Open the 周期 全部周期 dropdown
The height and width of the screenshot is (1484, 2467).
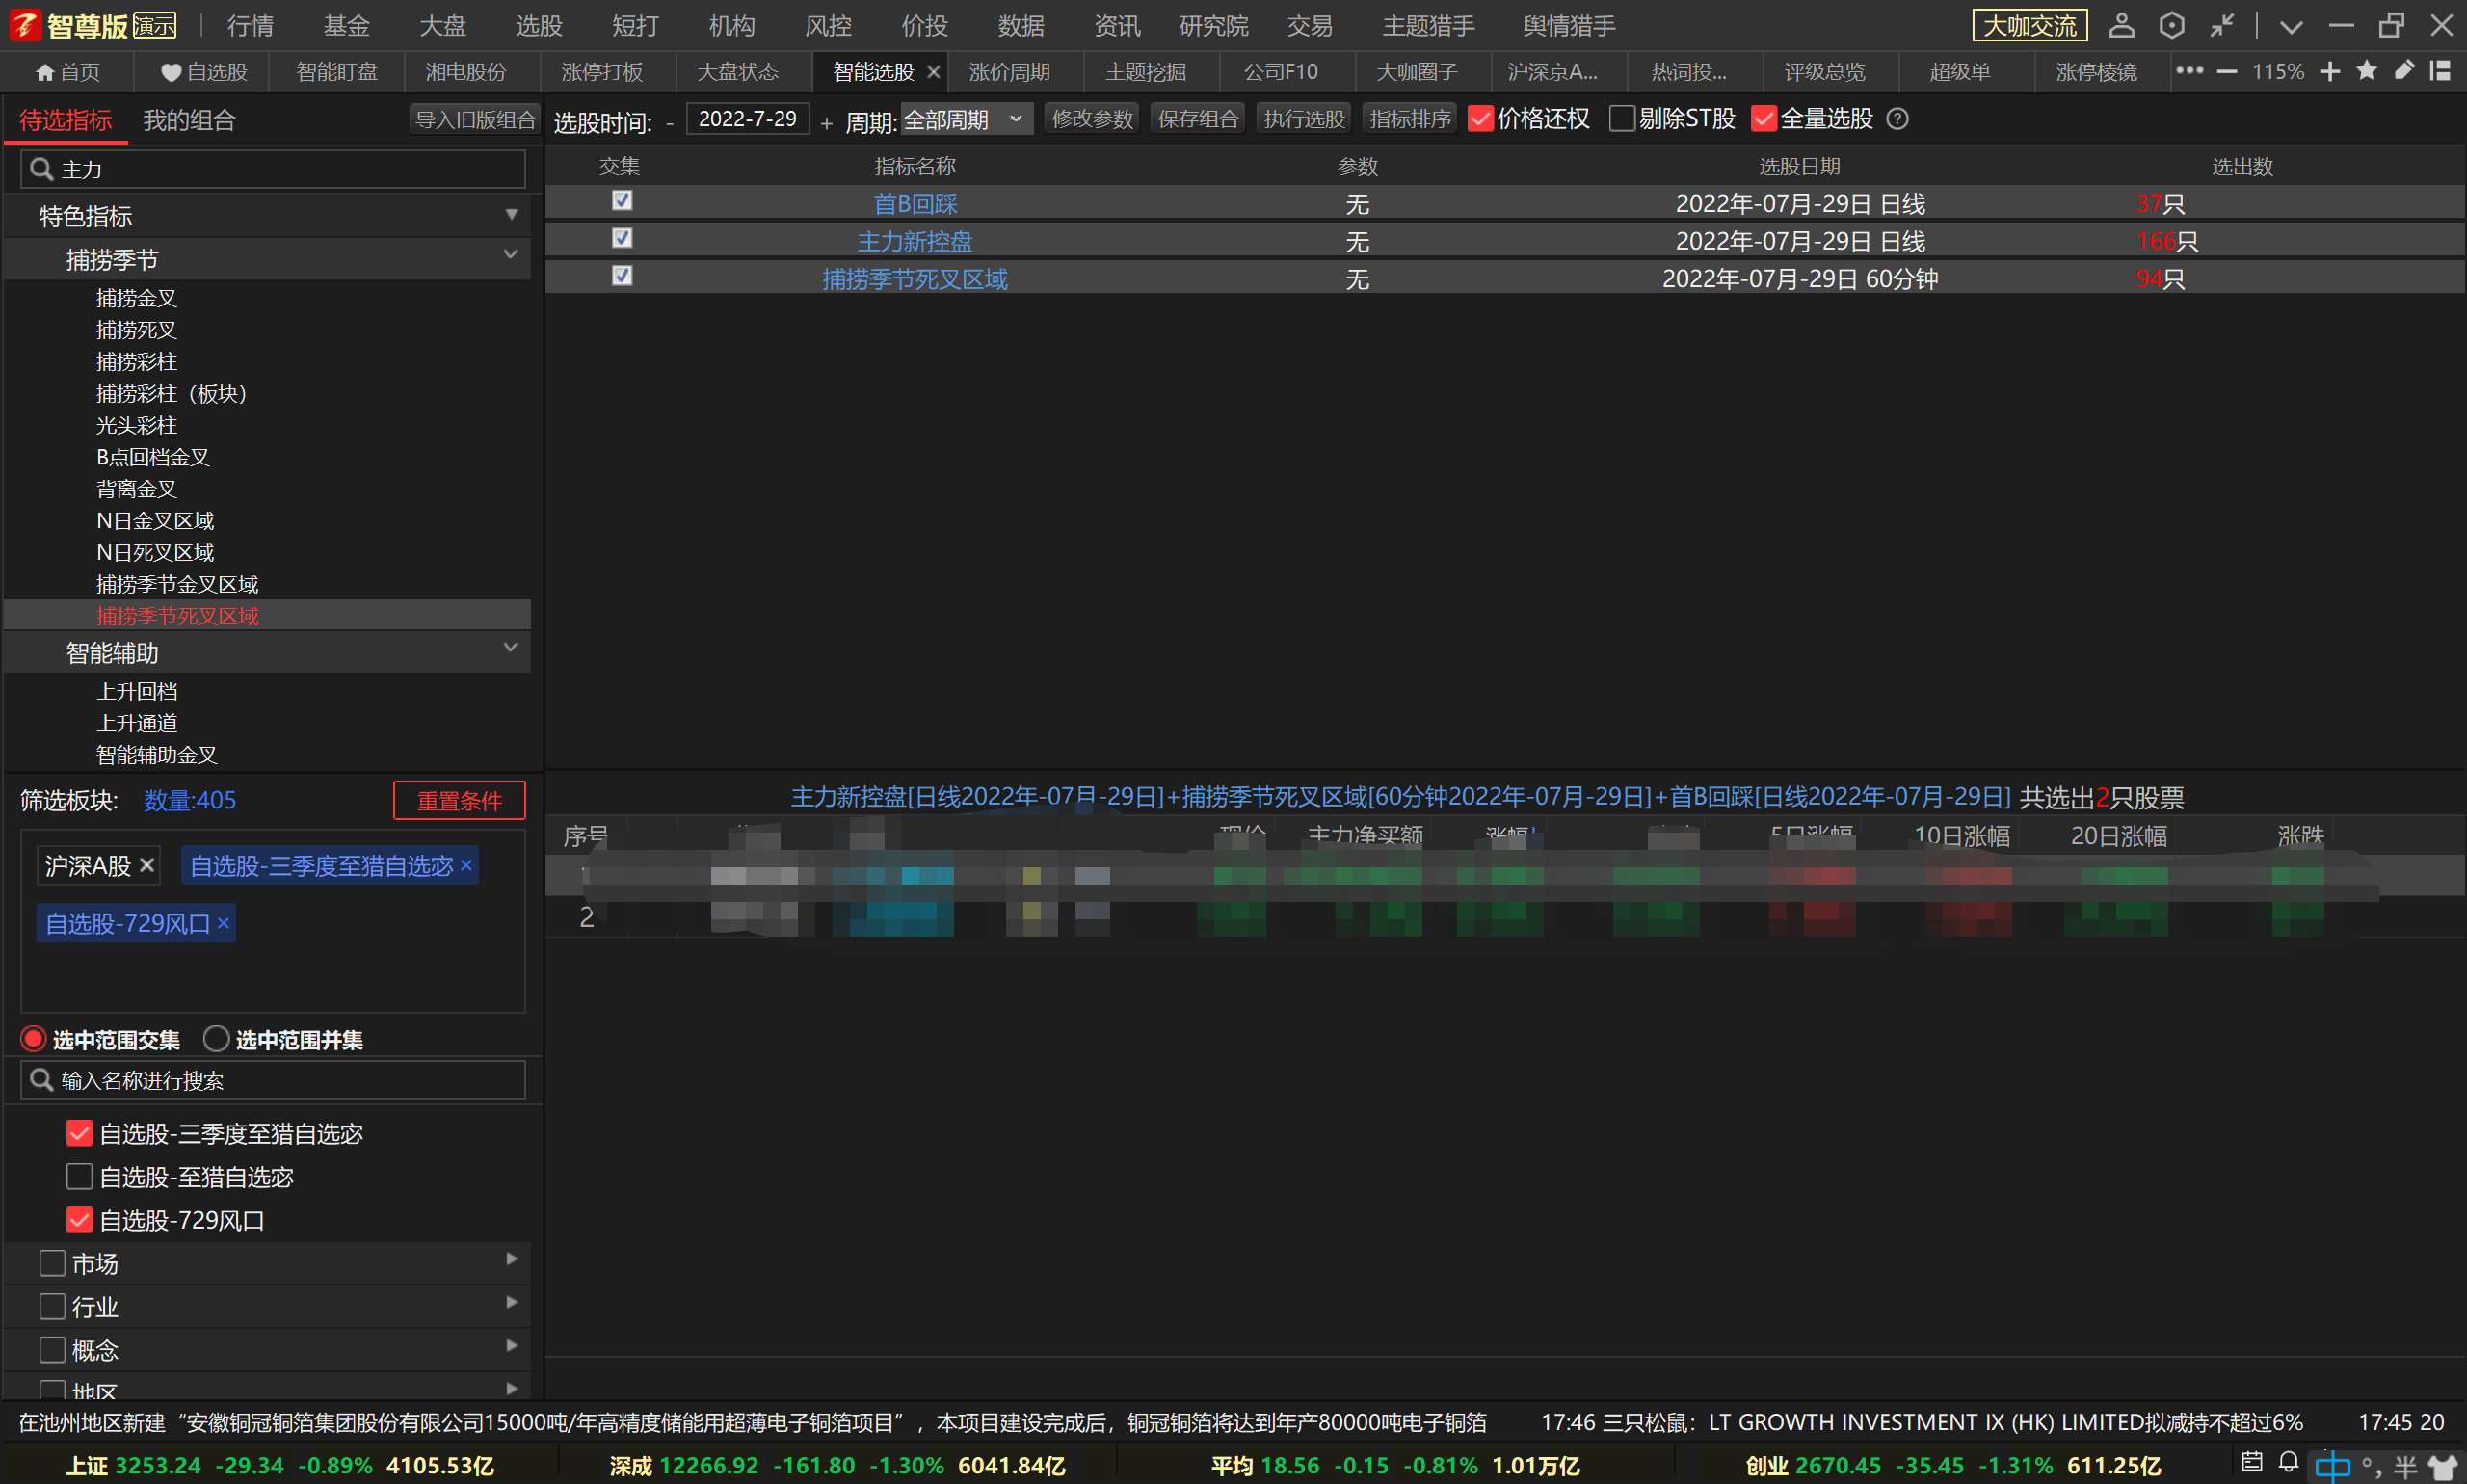coord(966,120)
